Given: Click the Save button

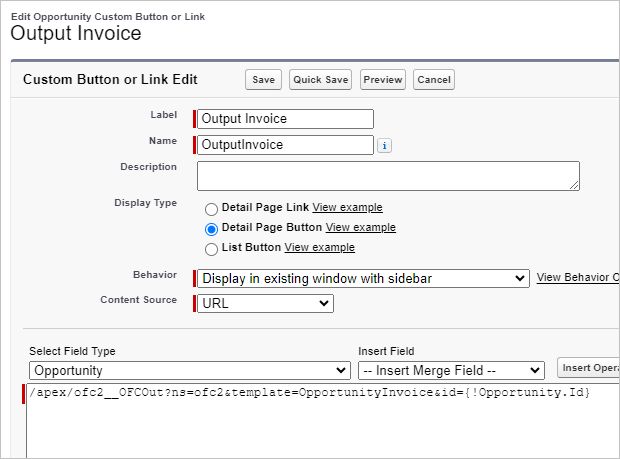Looking at the screenshot, I should click(x=263, y=79).
